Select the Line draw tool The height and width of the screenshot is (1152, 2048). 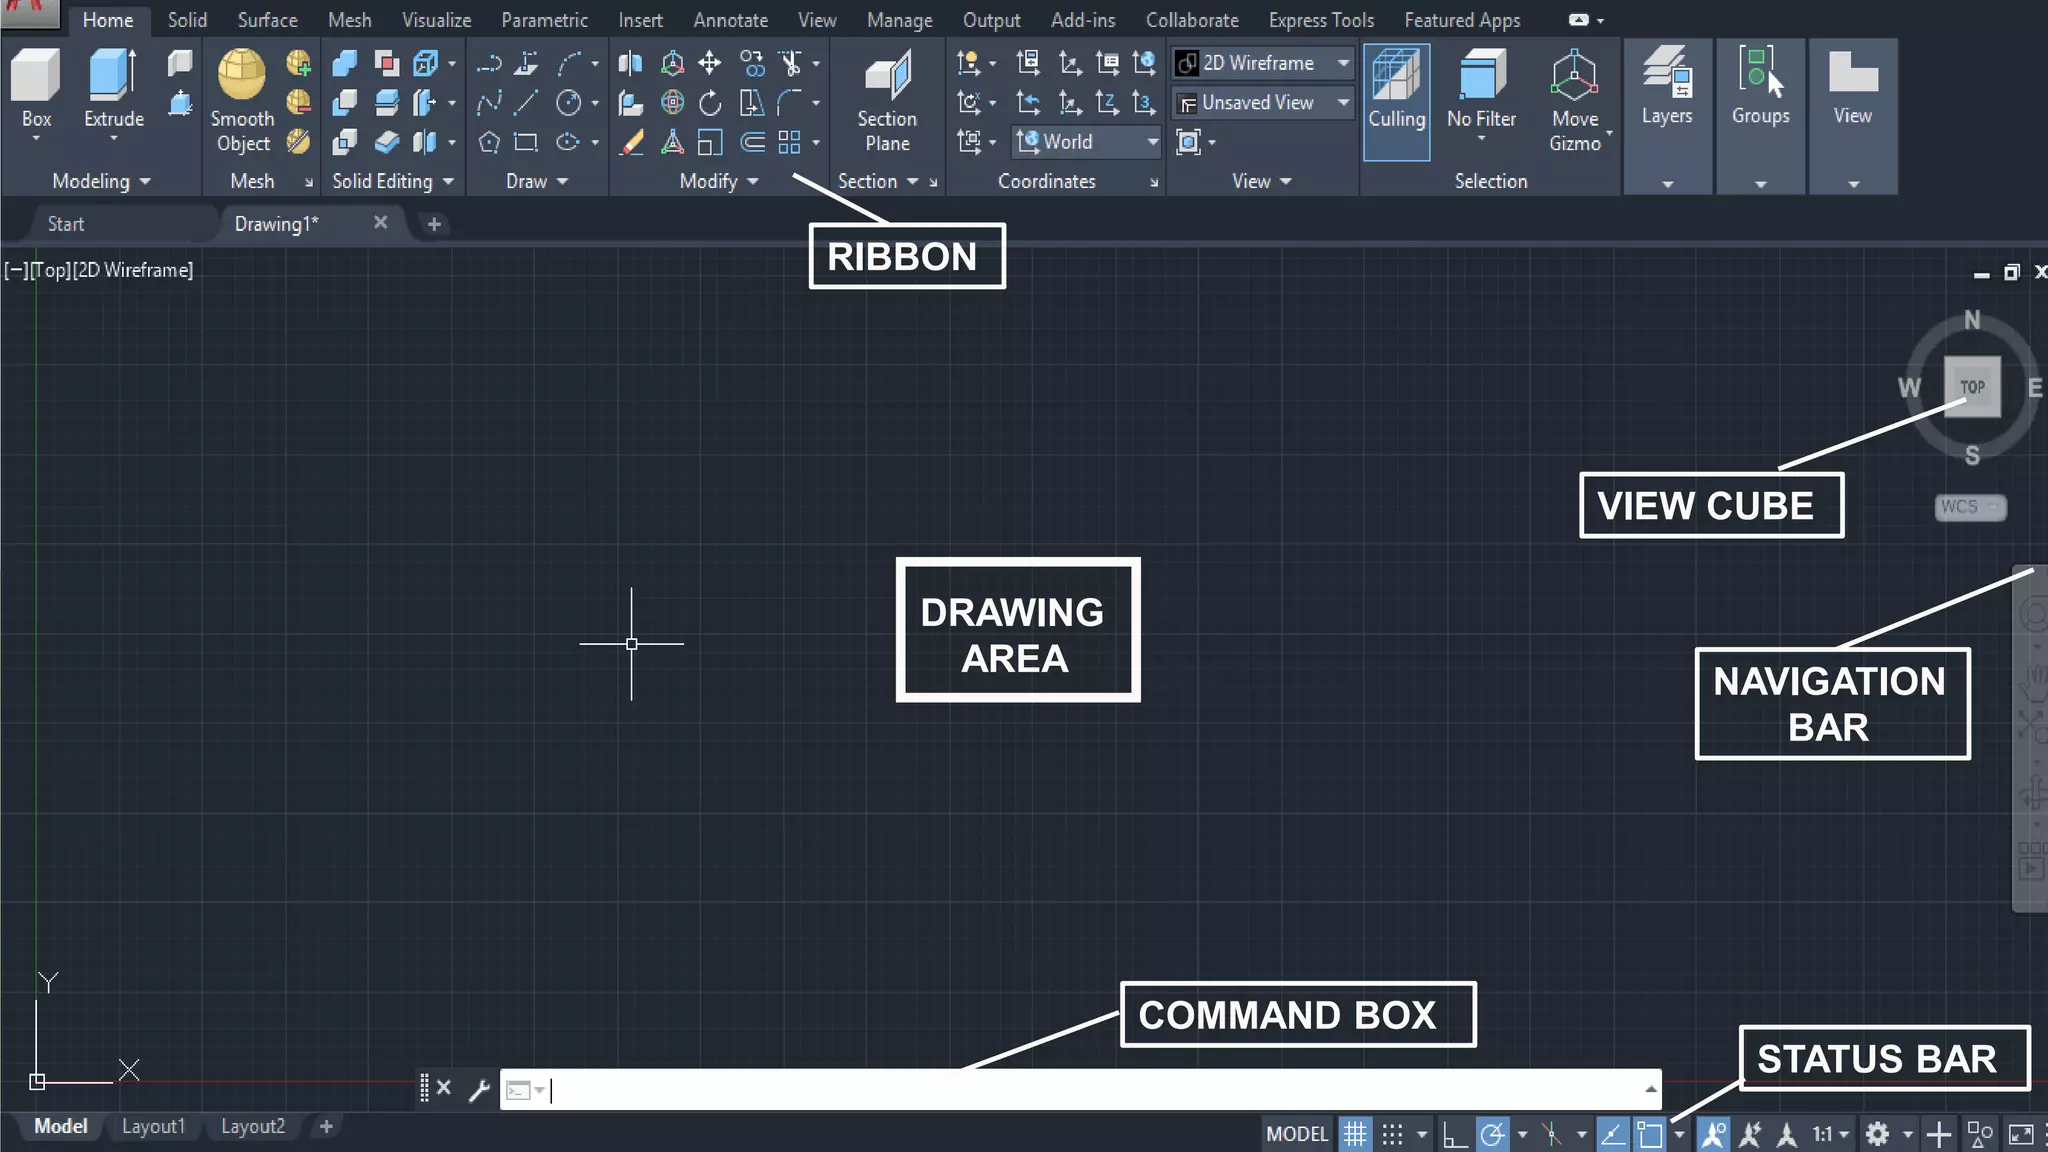coord(527,102)
